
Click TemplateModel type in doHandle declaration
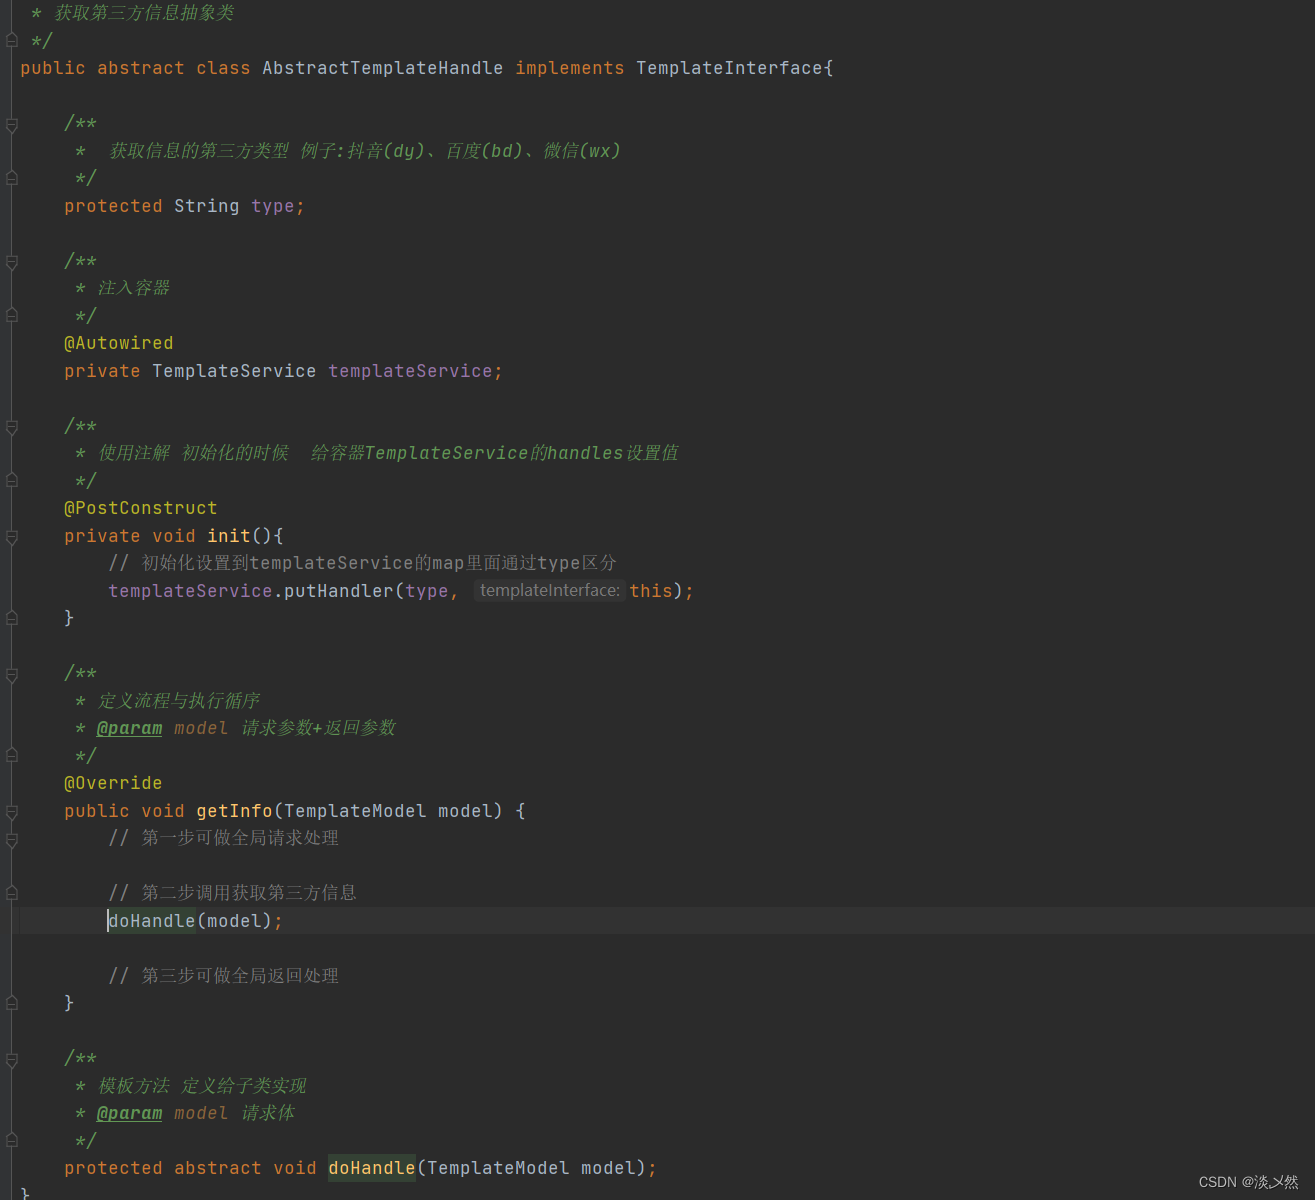498,1168
